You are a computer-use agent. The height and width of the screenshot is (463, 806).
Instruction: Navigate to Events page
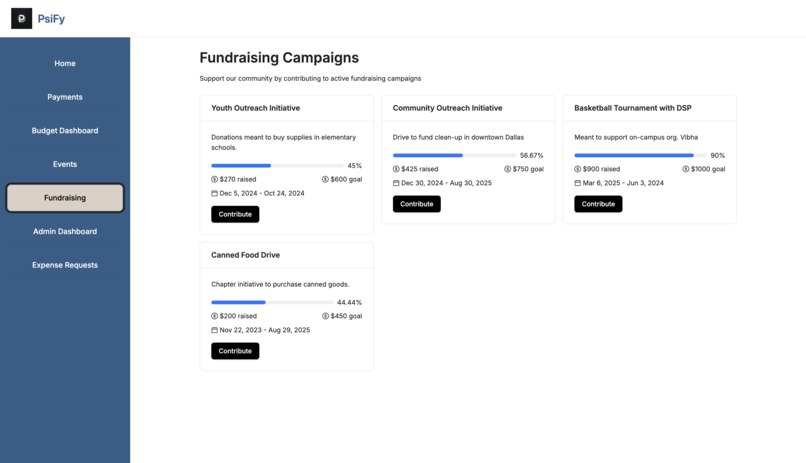[x=65, y=164]
